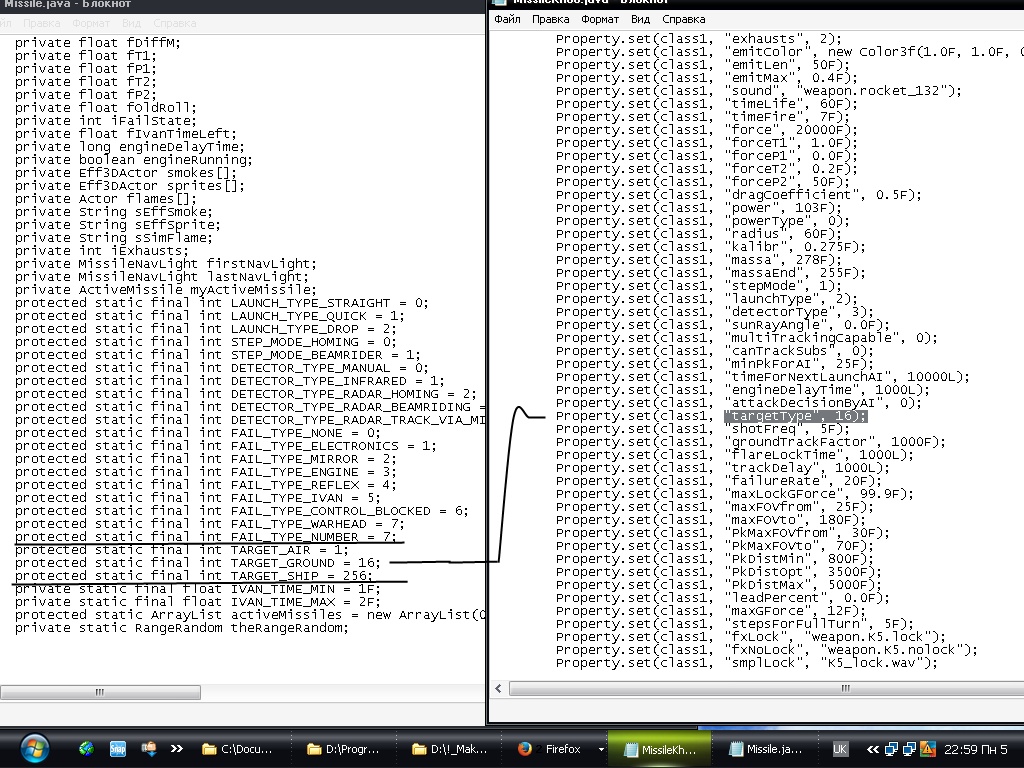Click the "detectorType", 3 property line
1024x768 pixels.
tap(714, 312)
